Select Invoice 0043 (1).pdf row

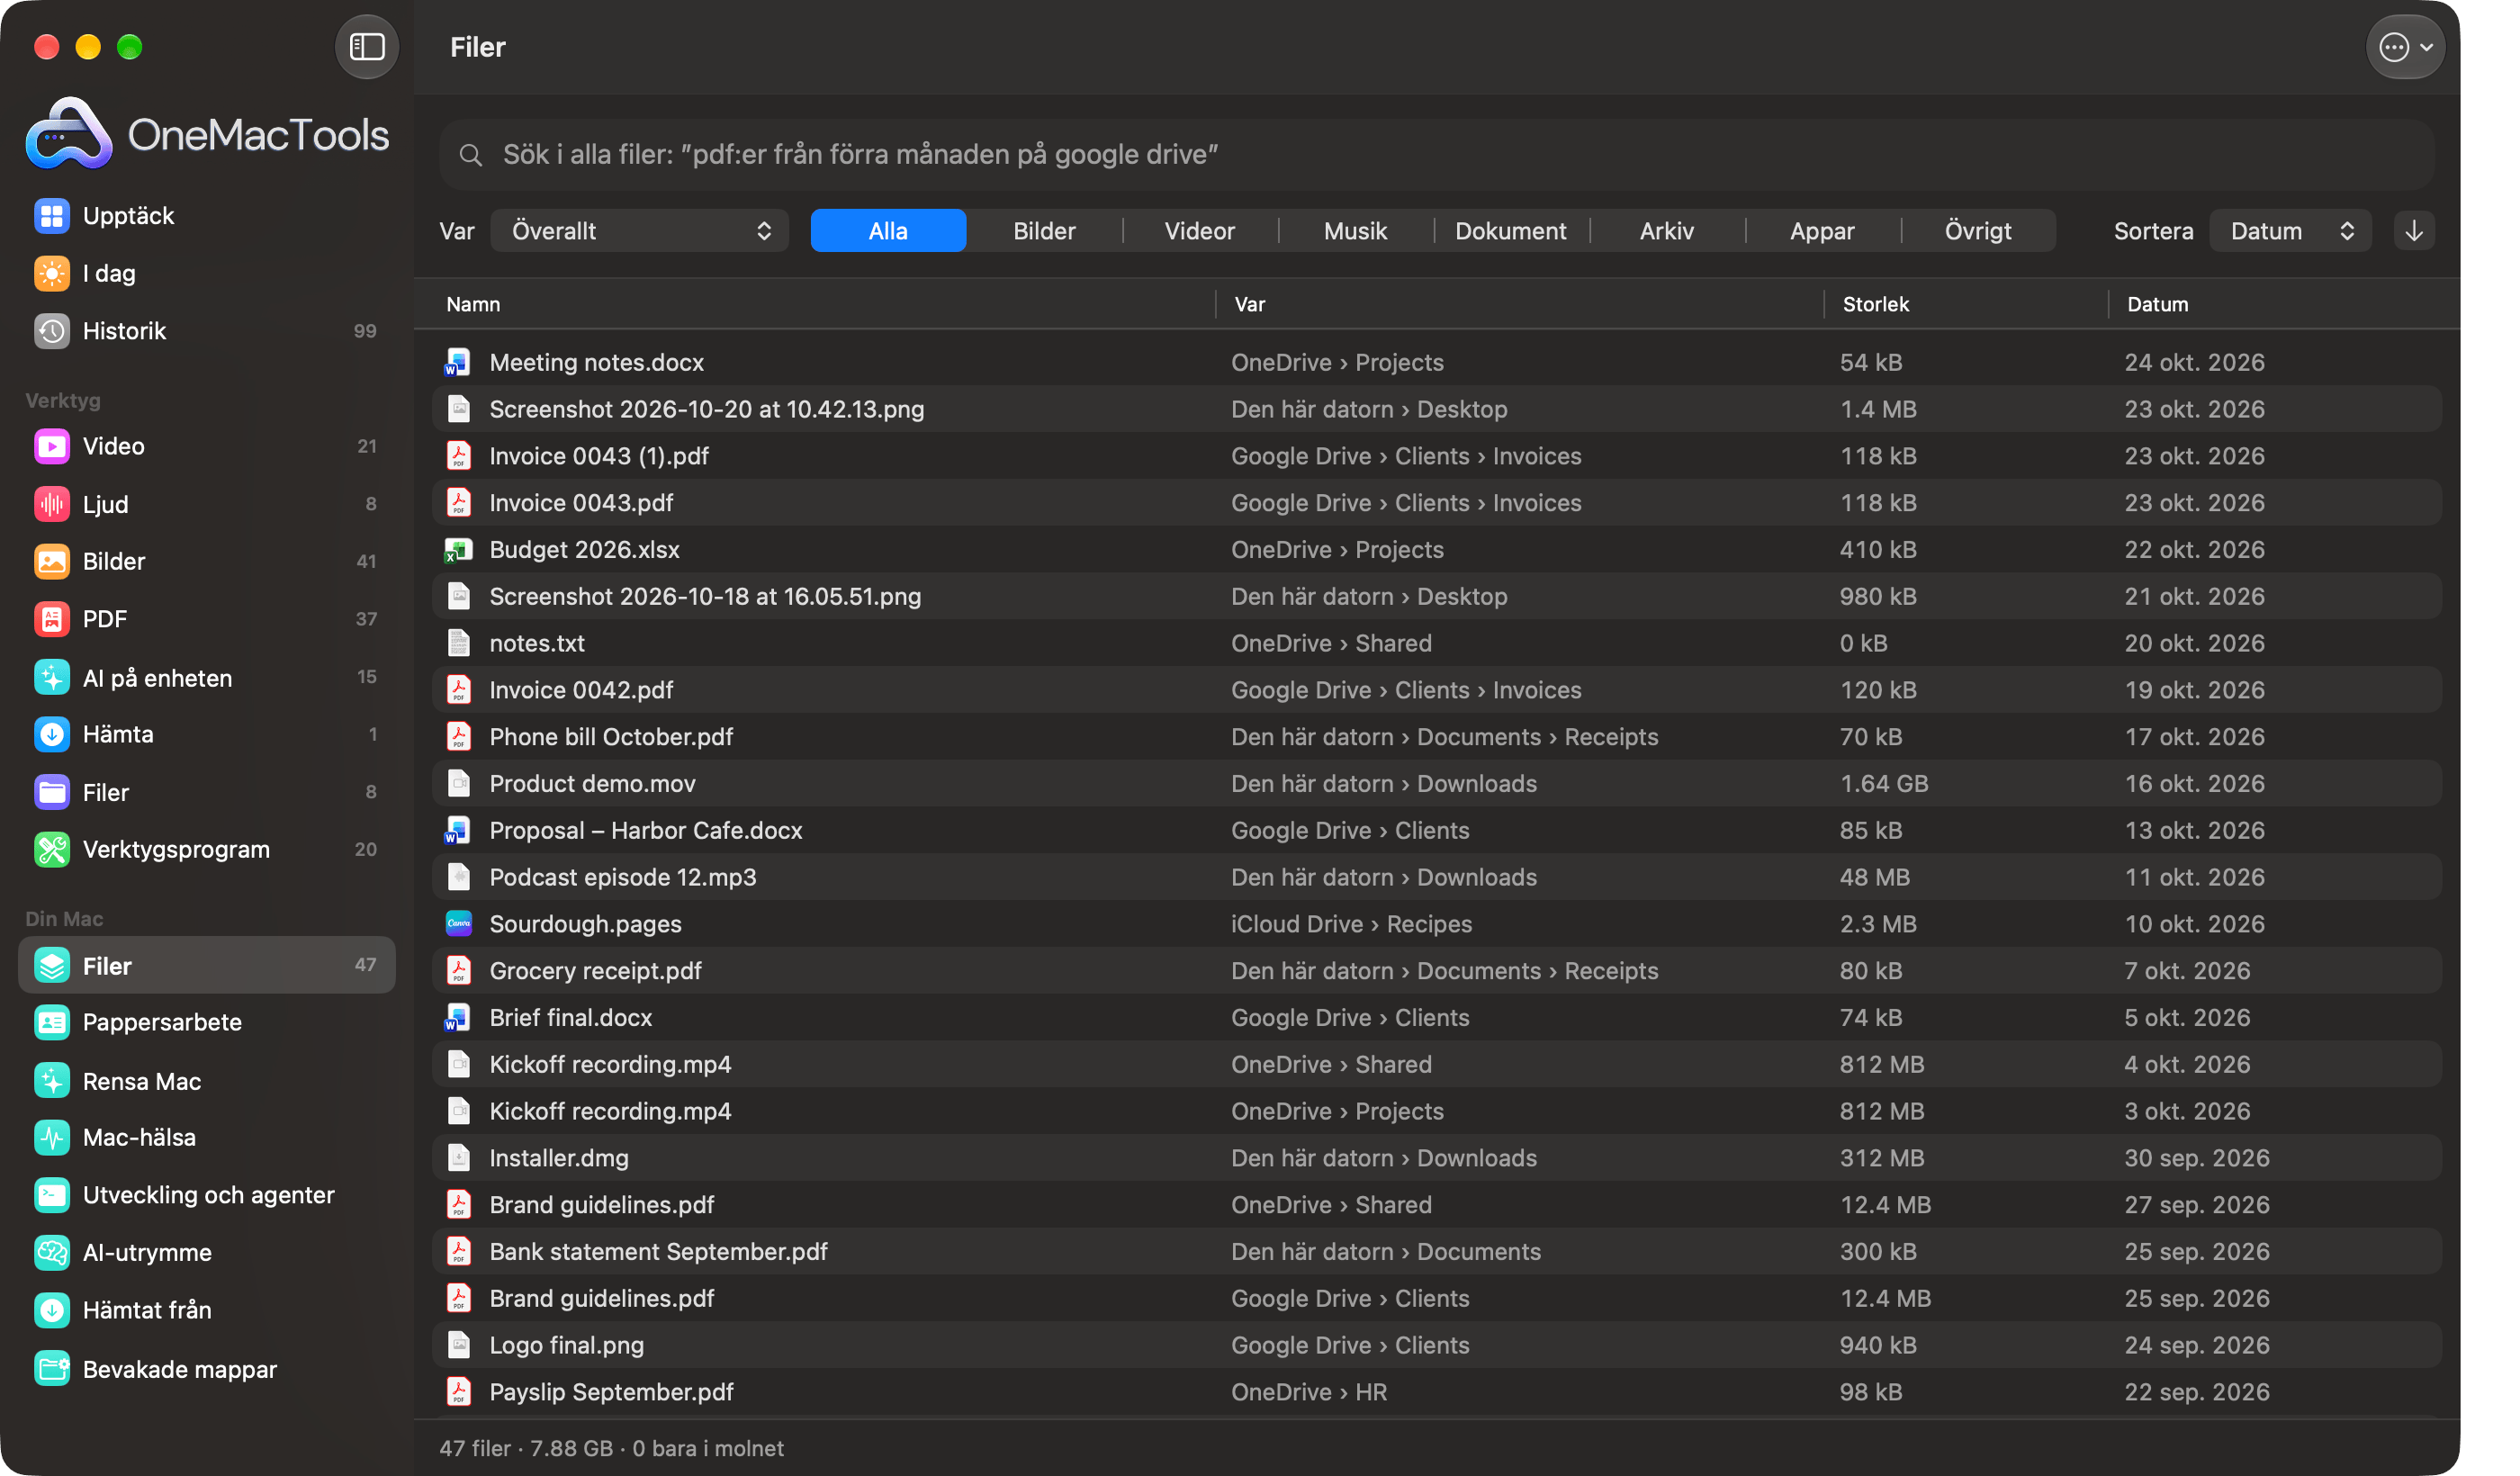(x=1436, y=456)
